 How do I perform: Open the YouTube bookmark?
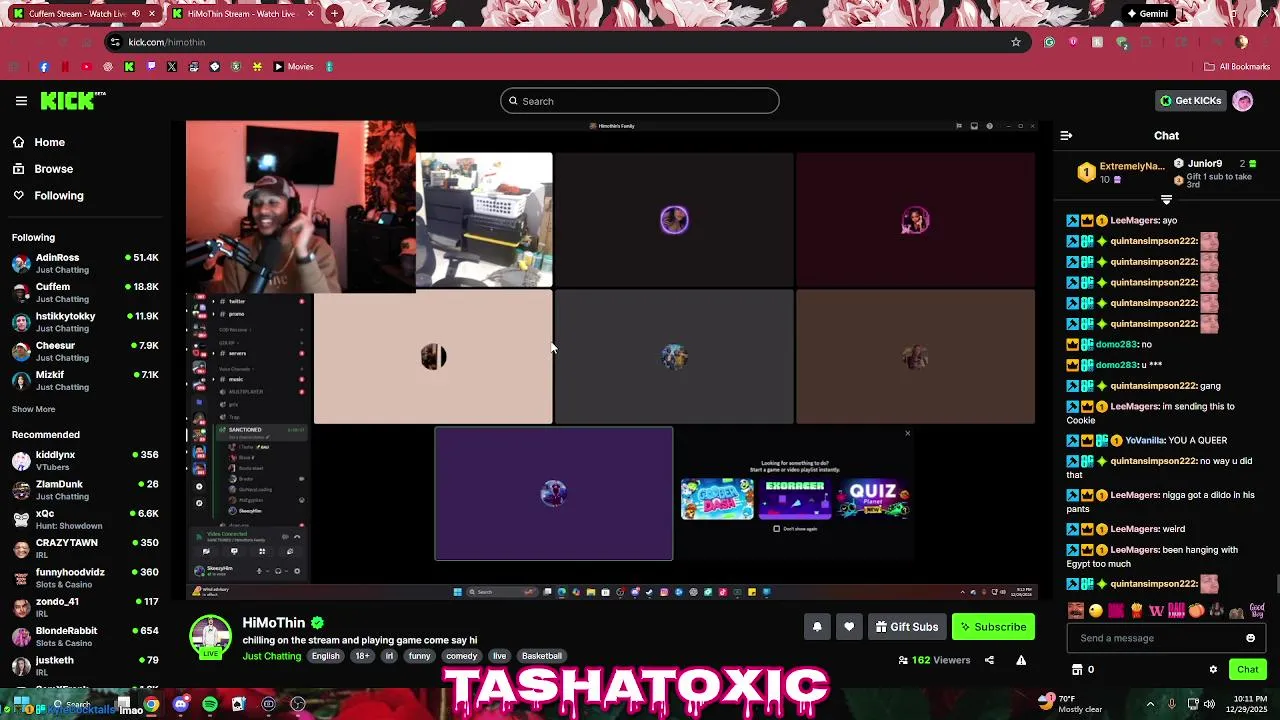86,67
